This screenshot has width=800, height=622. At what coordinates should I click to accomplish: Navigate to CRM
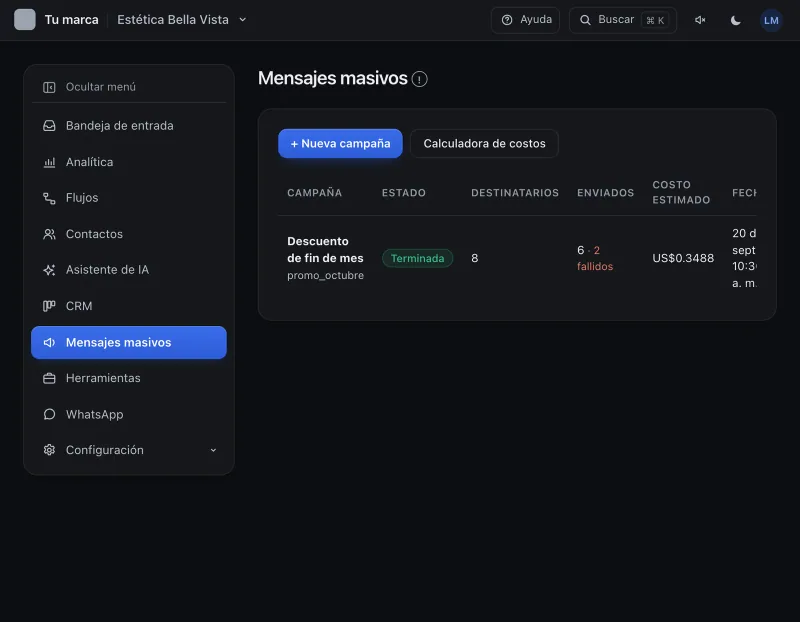[x=129, y=306]
